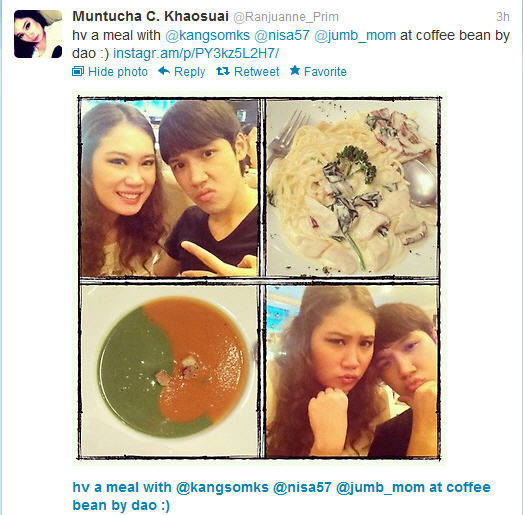Open the @Ranjuanne_Prim username handle
Image resolution: width=523 pixels, height=515 pixels.
pyautogui.click(x=286, y=17)
